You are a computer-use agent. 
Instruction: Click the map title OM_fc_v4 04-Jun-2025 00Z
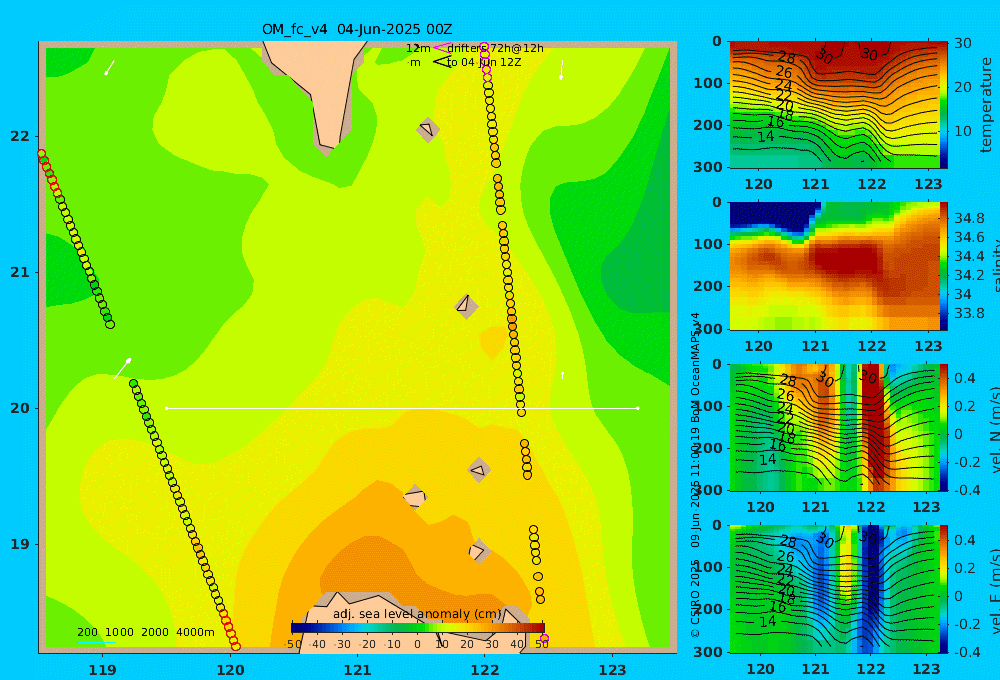click(357, 29)
